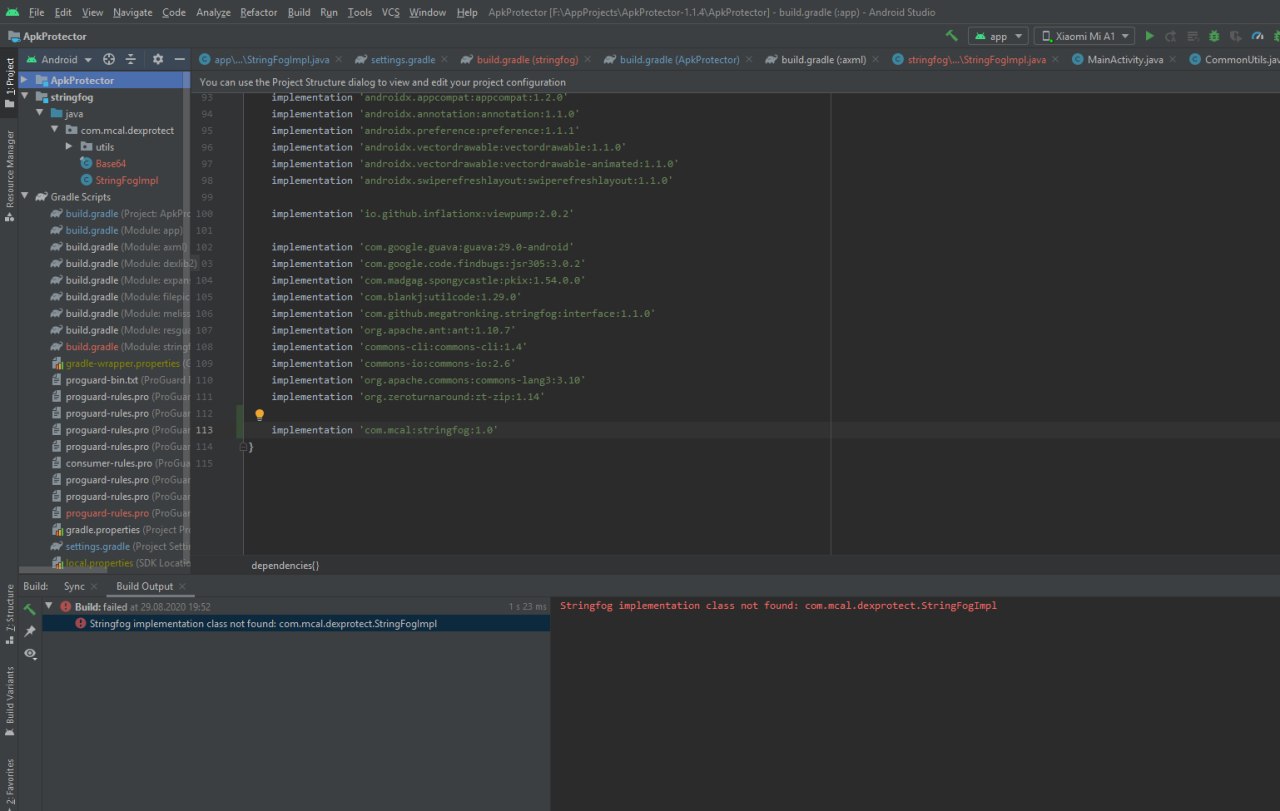1280x811 pixels.
Task: Click Select Opened File target icon
Action: [109, 60]
